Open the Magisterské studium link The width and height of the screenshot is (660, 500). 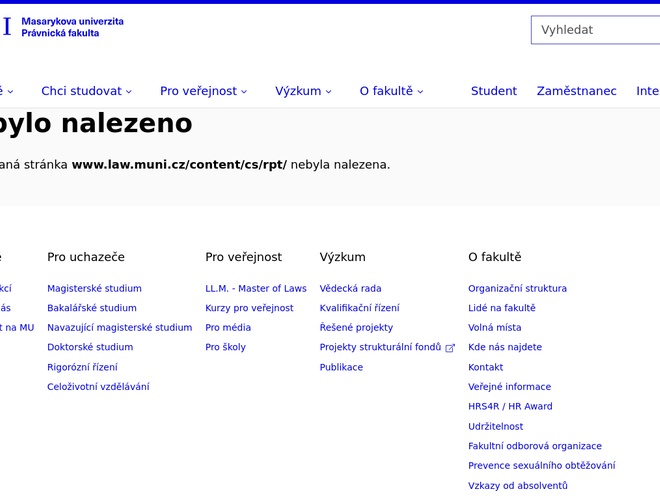click(94, 289)
